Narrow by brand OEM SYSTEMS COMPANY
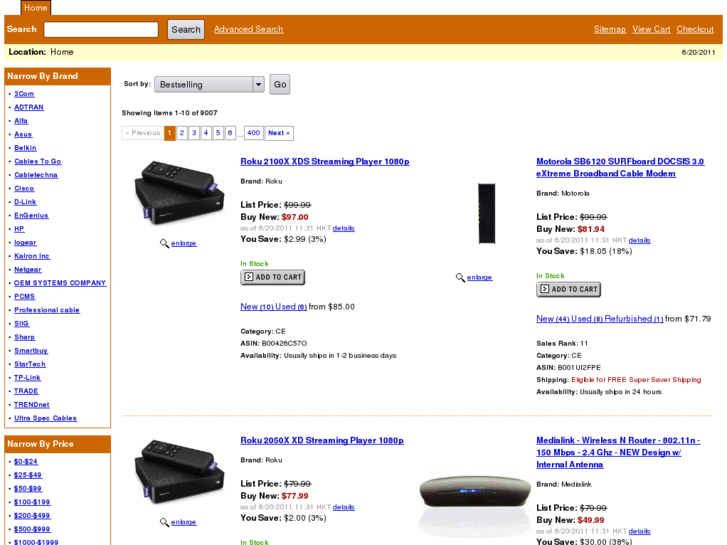This screenshot has height=545, width=727. click(60, 283)
